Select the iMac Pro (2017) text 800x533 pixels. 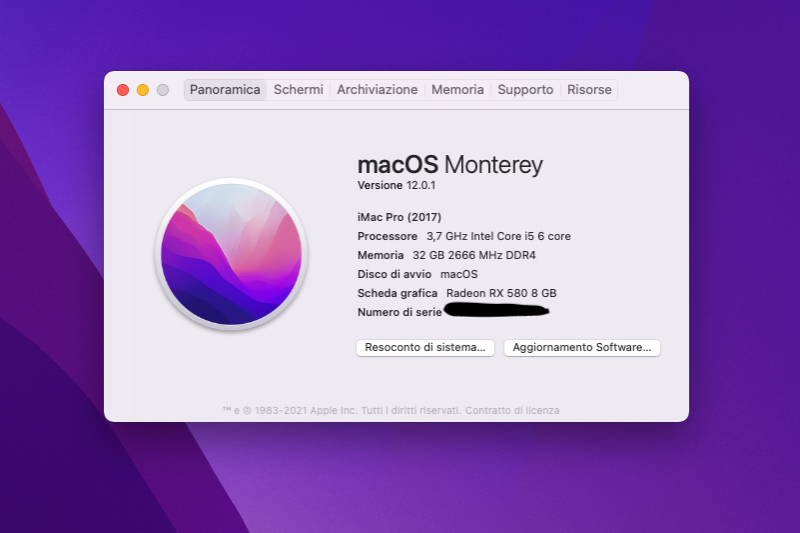point(399,217)
